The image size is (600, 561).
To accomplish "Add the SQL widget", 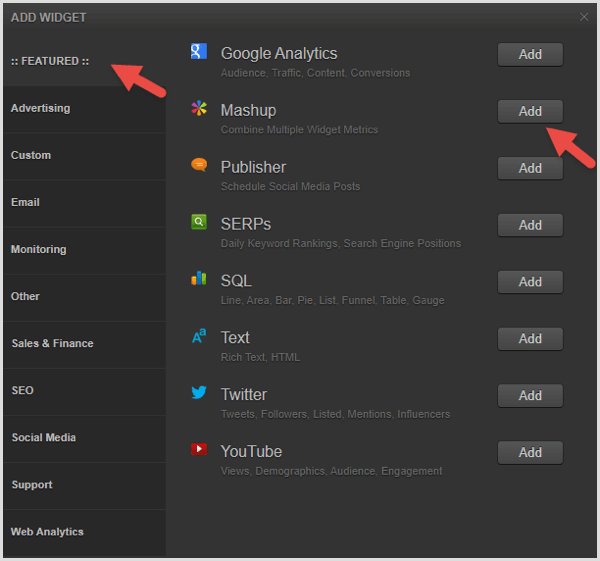I will click(530, 282).
